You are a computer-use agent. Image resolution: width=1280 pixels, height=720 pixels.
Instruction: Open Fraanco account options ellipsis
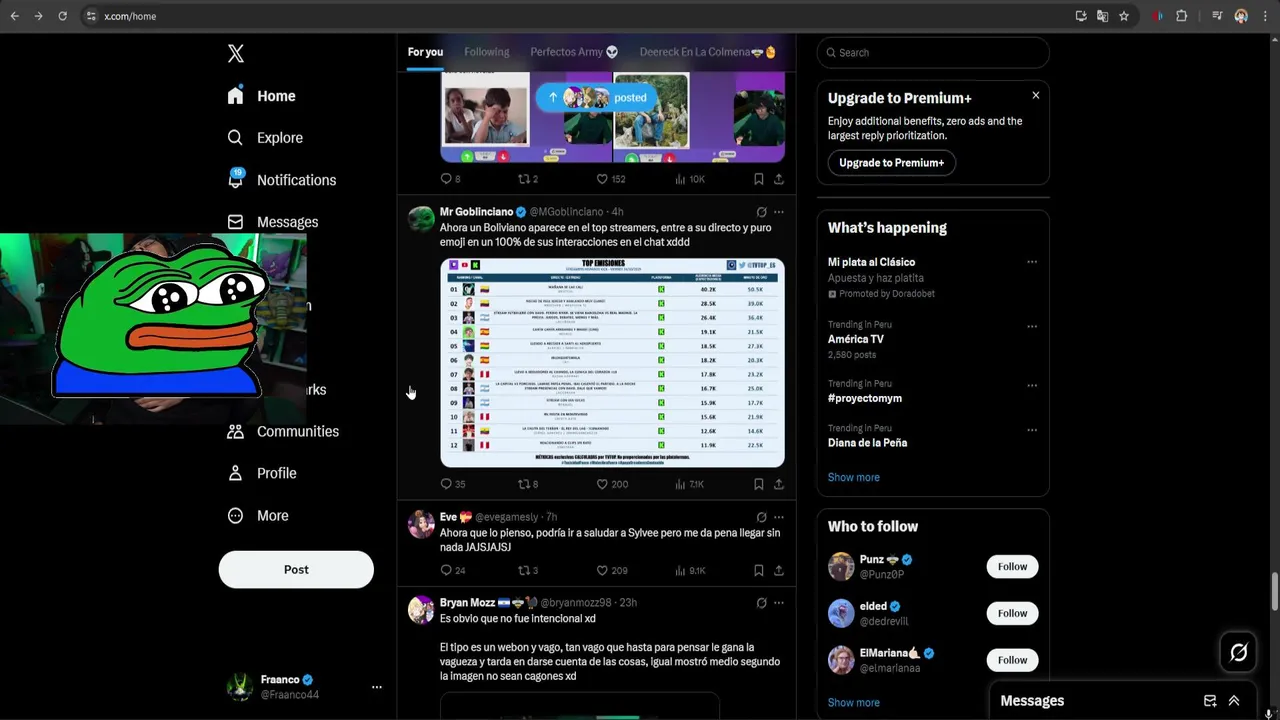[377, 687]
